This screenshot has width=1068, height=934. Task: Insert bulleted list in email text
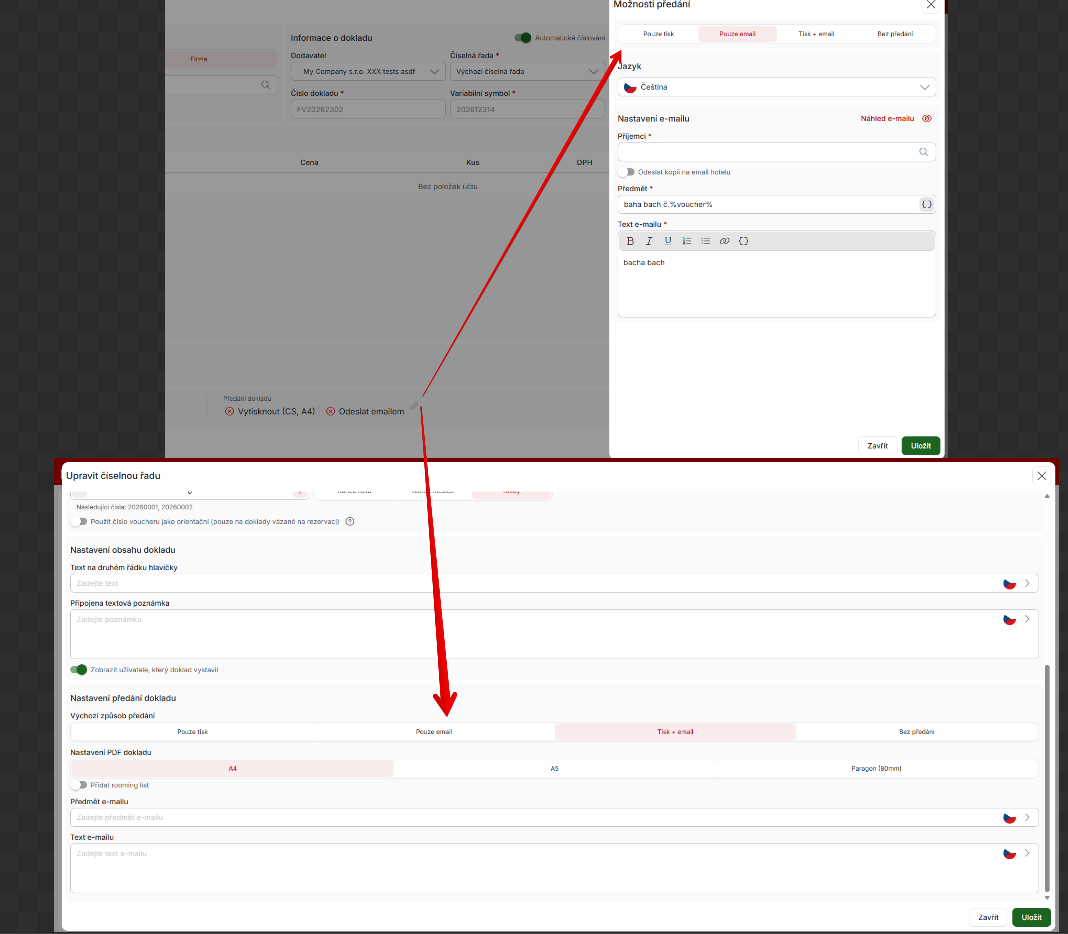[x=706, y=241]
